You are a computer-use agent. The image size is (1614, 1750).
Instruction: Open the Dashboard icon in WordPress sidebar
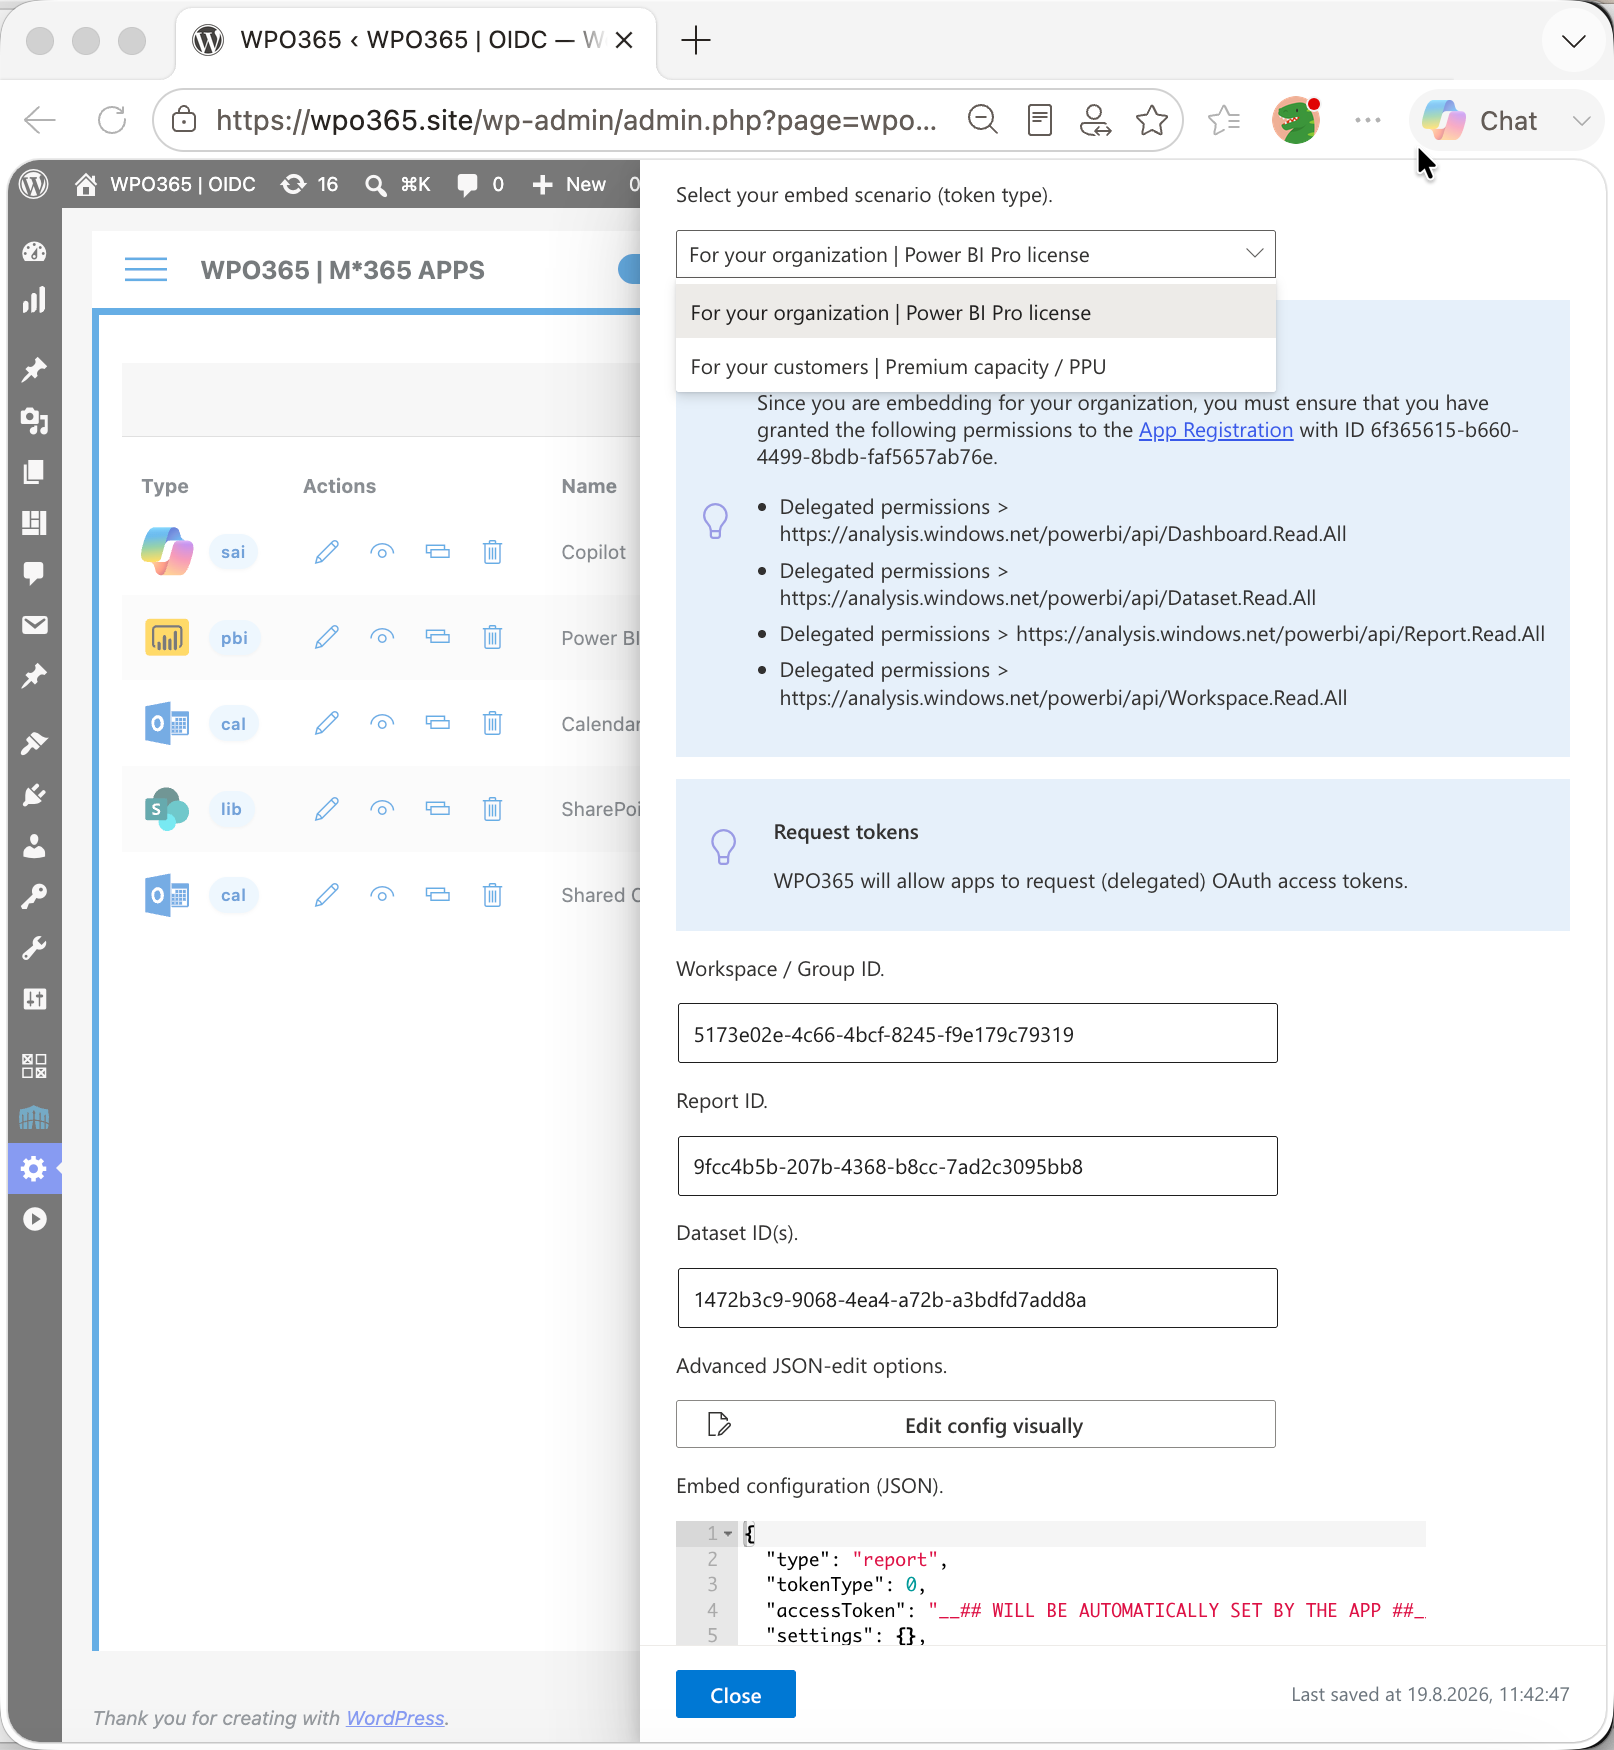pos(35,252)
